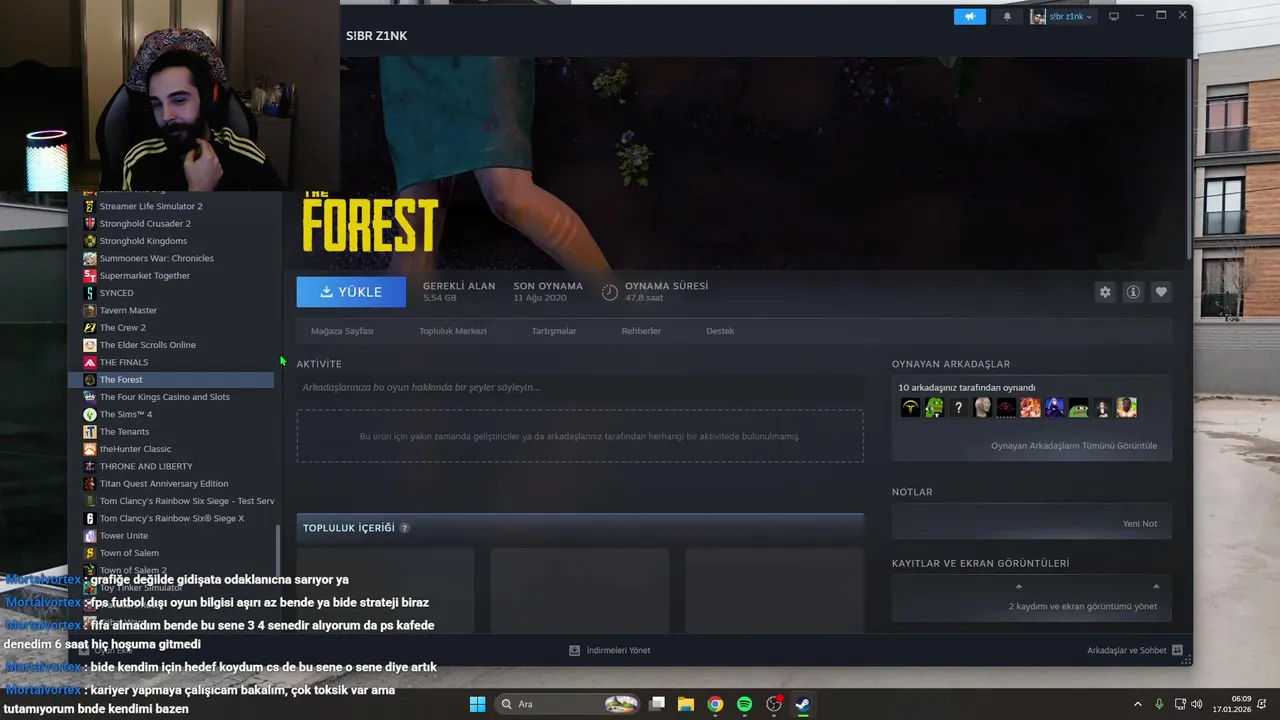
Task: Open the Steam announcements megaphone icon
Action: pyautogui.click(x=969, y=16)
